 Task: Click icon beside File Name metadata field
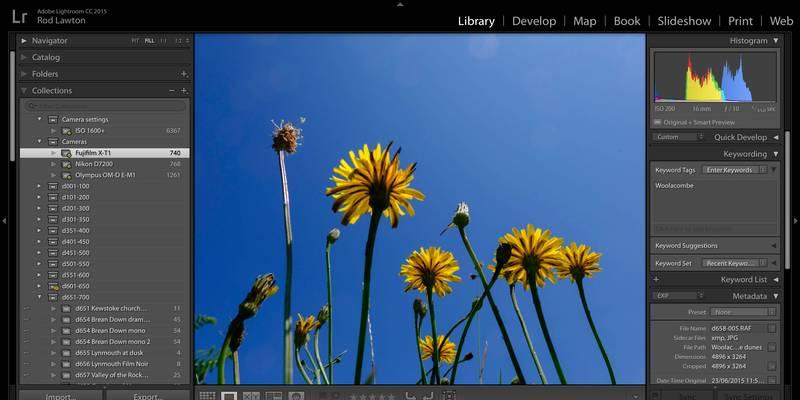[772, 329]
